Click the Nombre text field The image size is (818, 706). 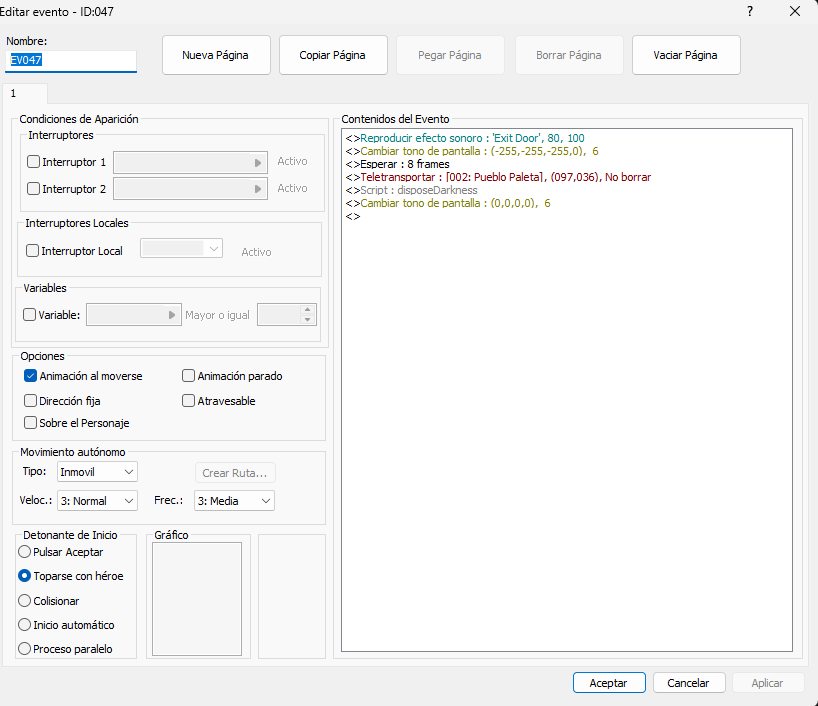(70, 61)
